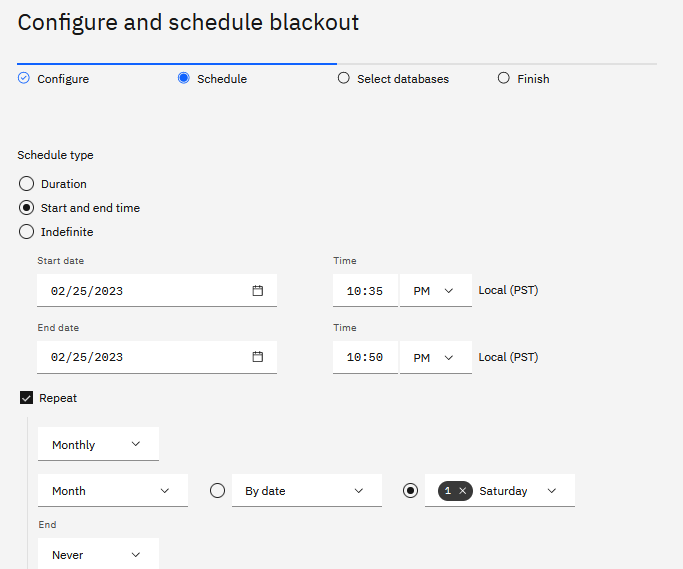This screenshot has height=569, width=683.
Task: Expand the Monthly repeat frequency dropdown
Action: pyautogui.click(x=98, y=445)
